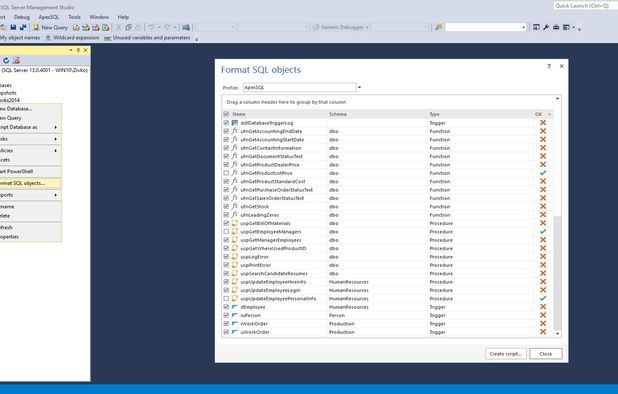This screenshot has width=618, height=394.
Task: Click the Find in Files icon in the toolbar
Action: (438, 27)
